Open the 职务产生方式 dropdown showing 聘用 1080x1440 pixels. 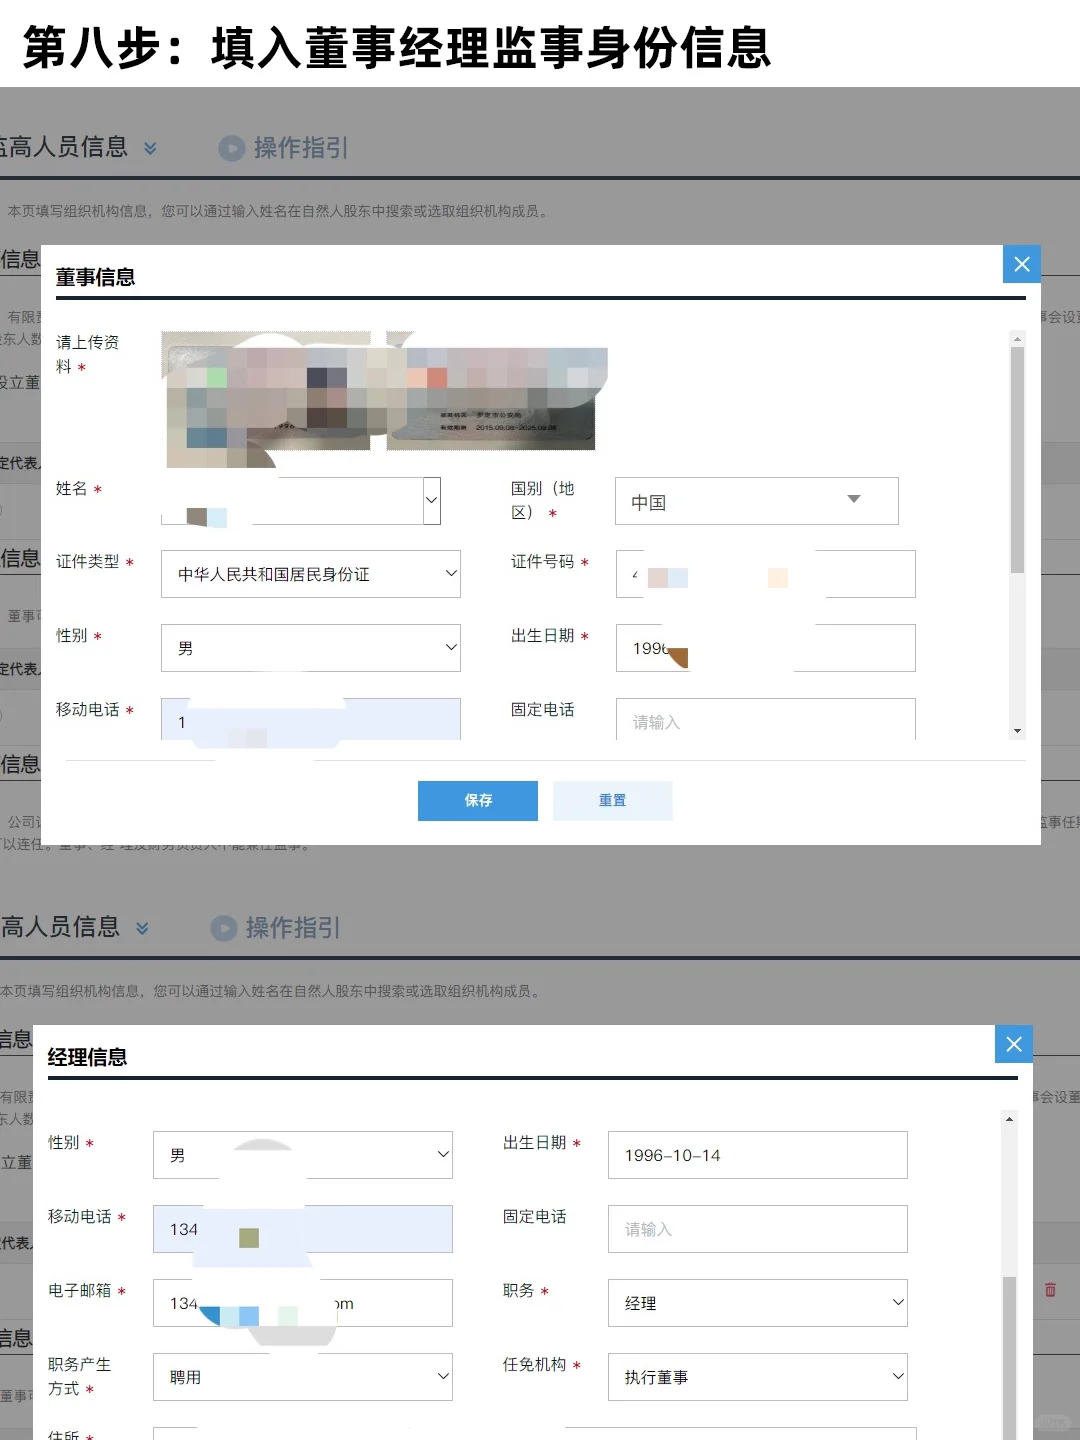click(x=302, y=1377)
